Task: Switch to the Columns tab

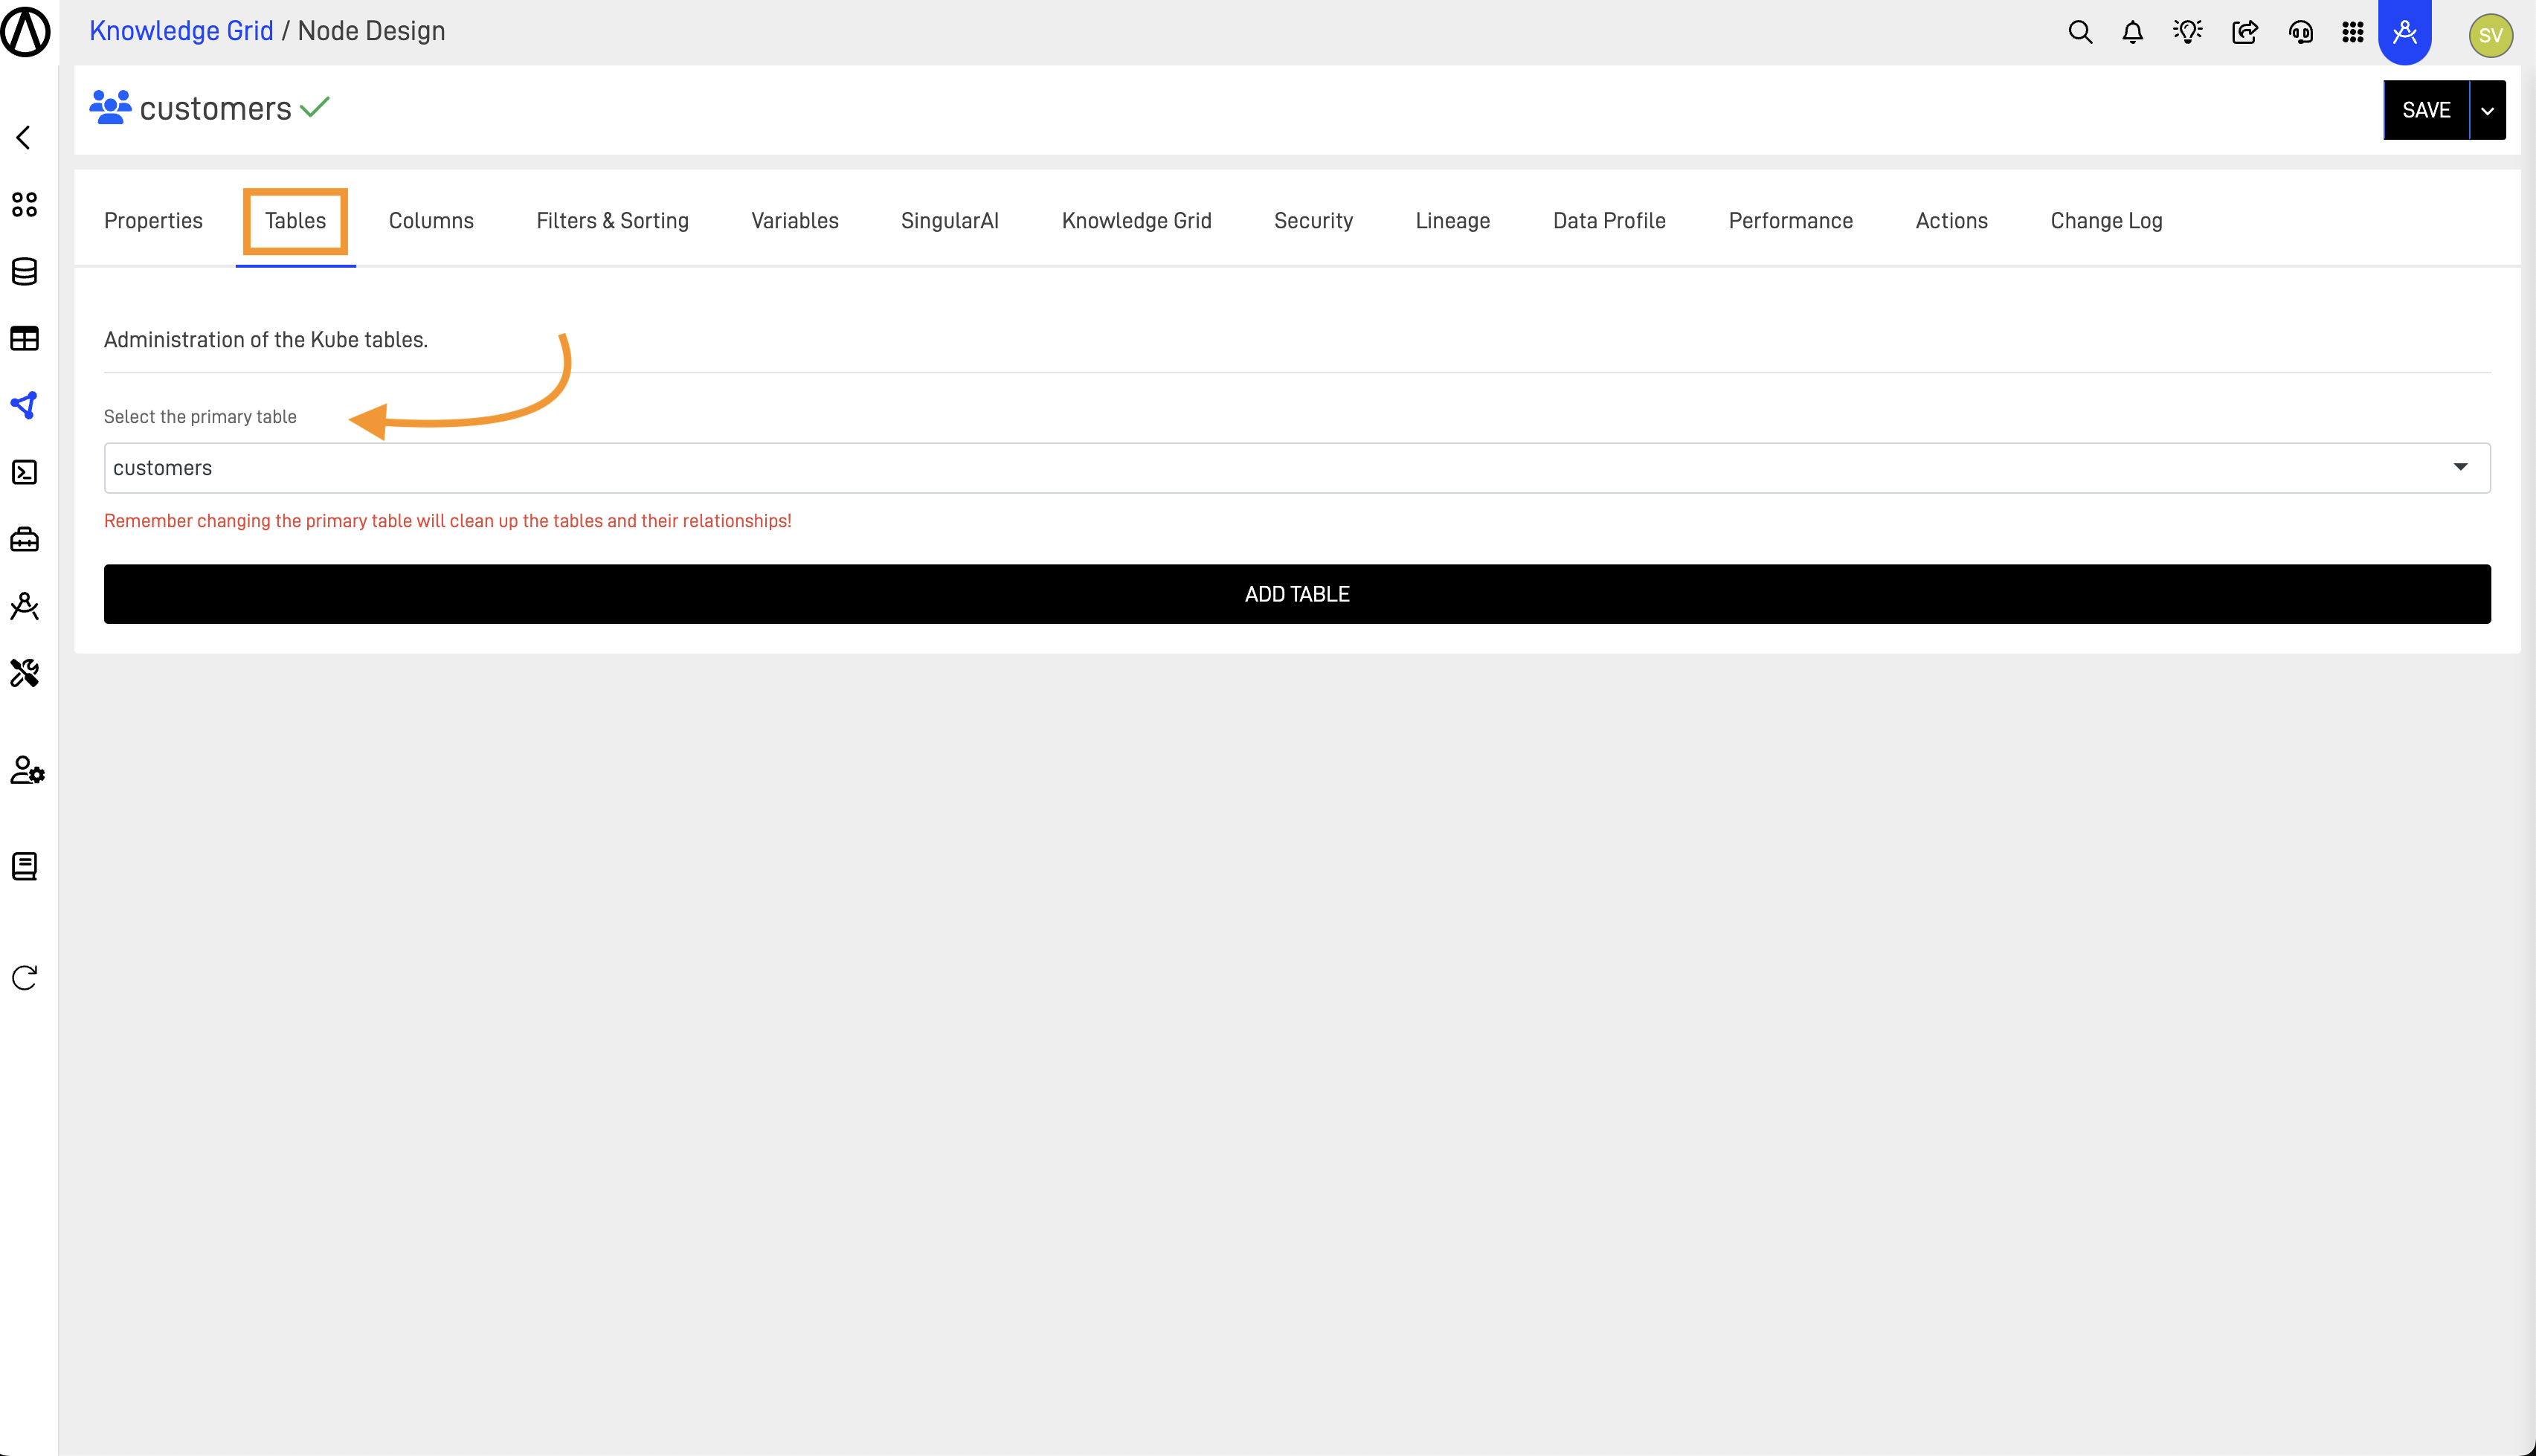Action: [430, 221]
